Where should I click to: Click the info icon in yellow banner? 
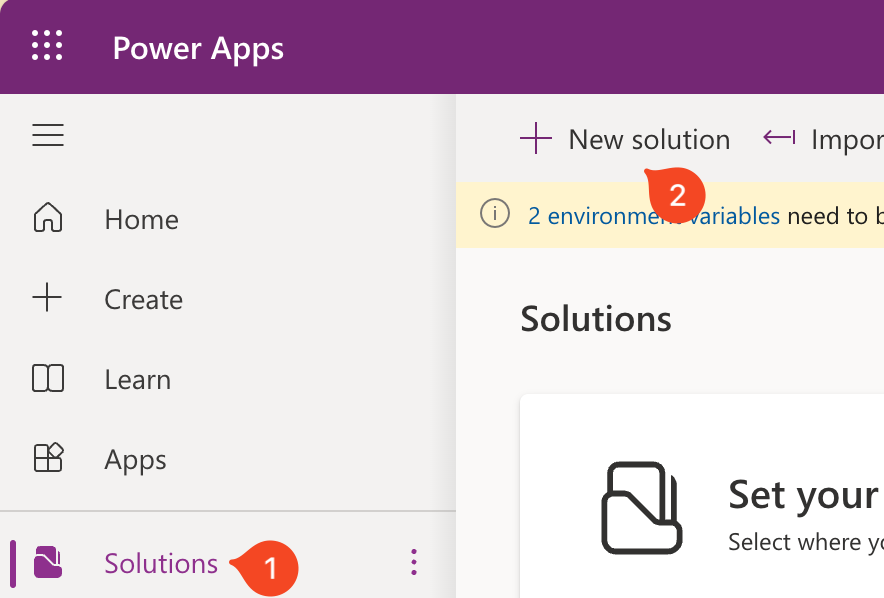click(x=494, y=214)
